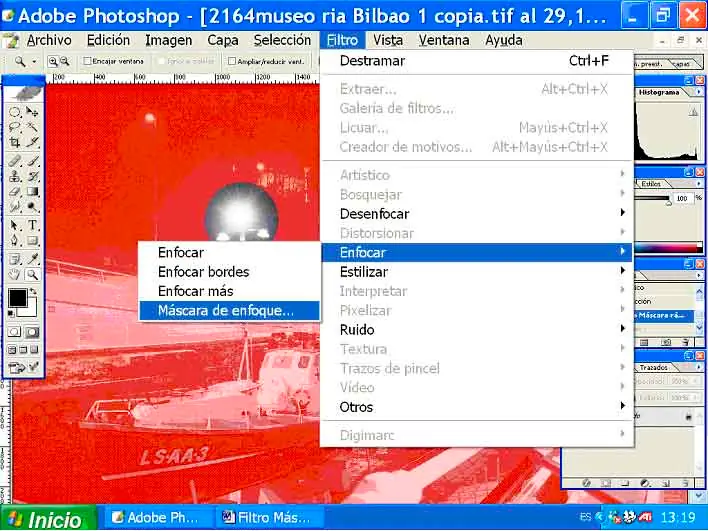Switch to standard screen mode
The image size is (708, 531).
click(12, 349)
